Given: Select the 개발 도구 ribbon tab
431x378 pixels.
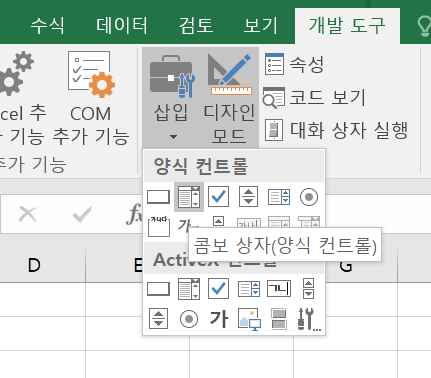Looking at the screenshot, I should pyautogui.click(x=347, y=25).
